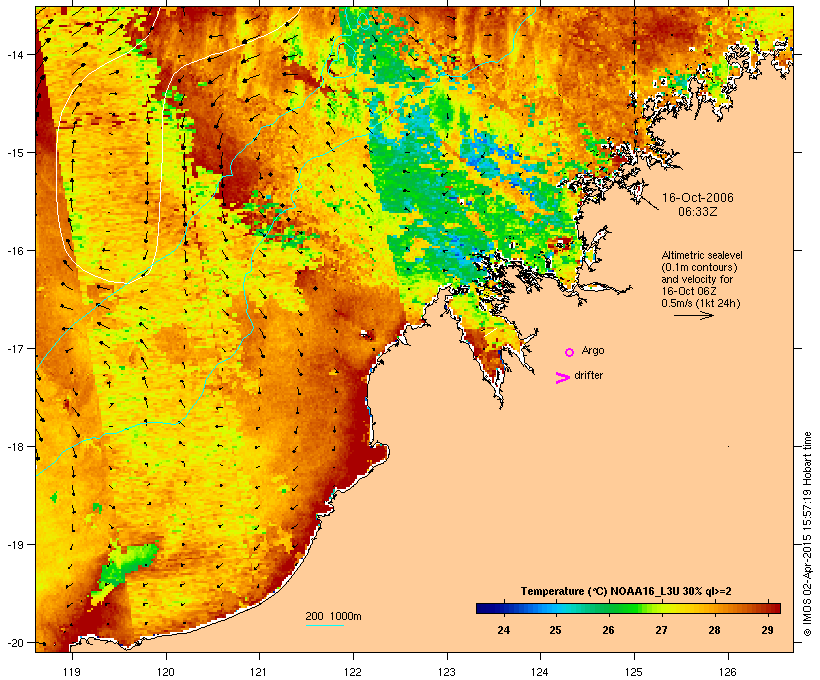Click colorbar value 26
This screenshot has width=820, height=680.
pyautogui.click(x=608, y=630)
